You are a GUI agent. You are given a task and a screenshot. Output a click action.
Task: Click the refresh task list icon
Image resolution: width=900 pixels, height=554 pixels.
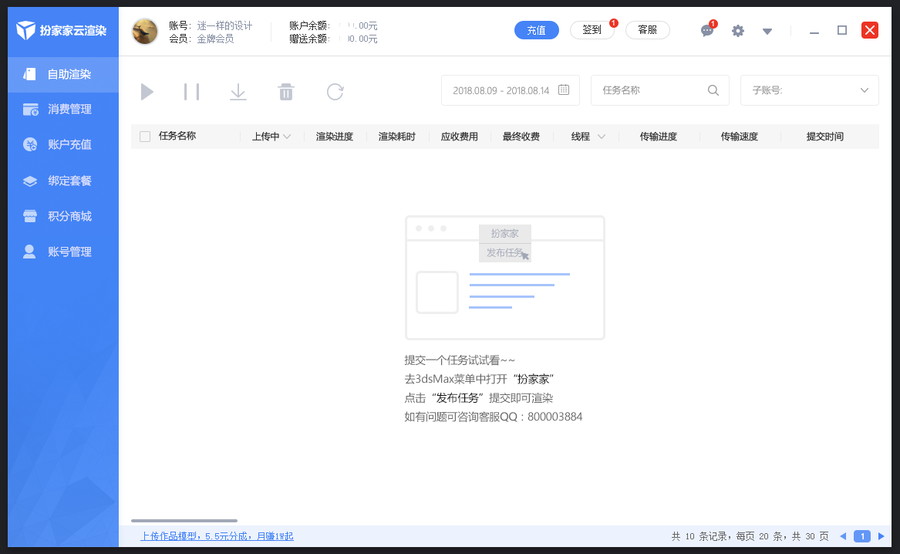335,92
